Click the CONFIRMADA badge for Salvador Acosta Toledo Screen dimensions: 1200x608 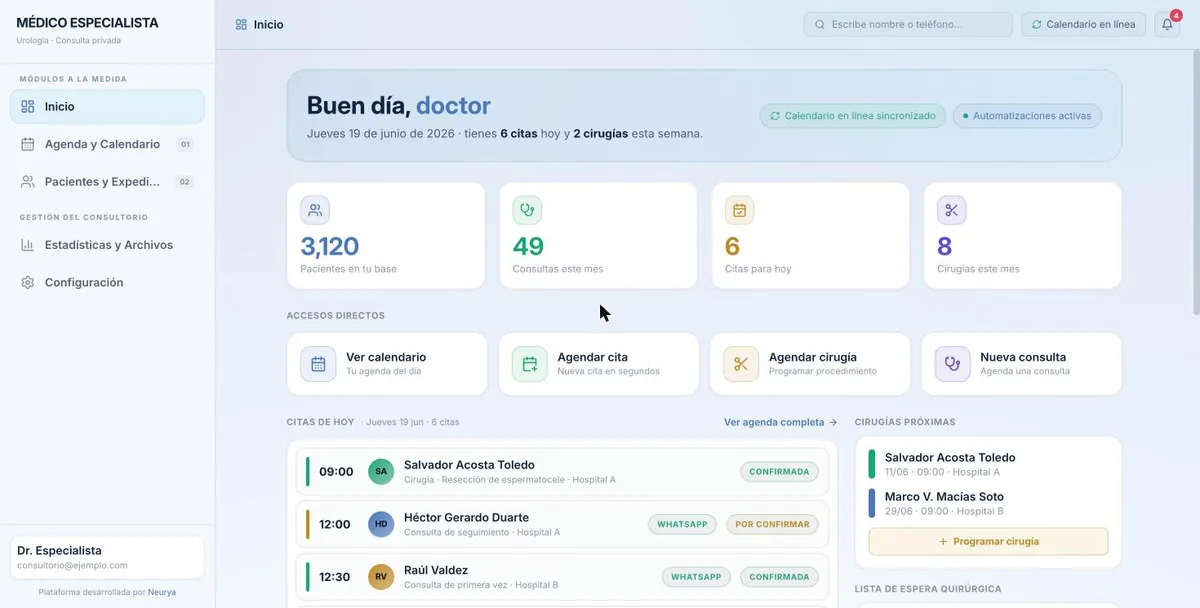pos(779,472)
